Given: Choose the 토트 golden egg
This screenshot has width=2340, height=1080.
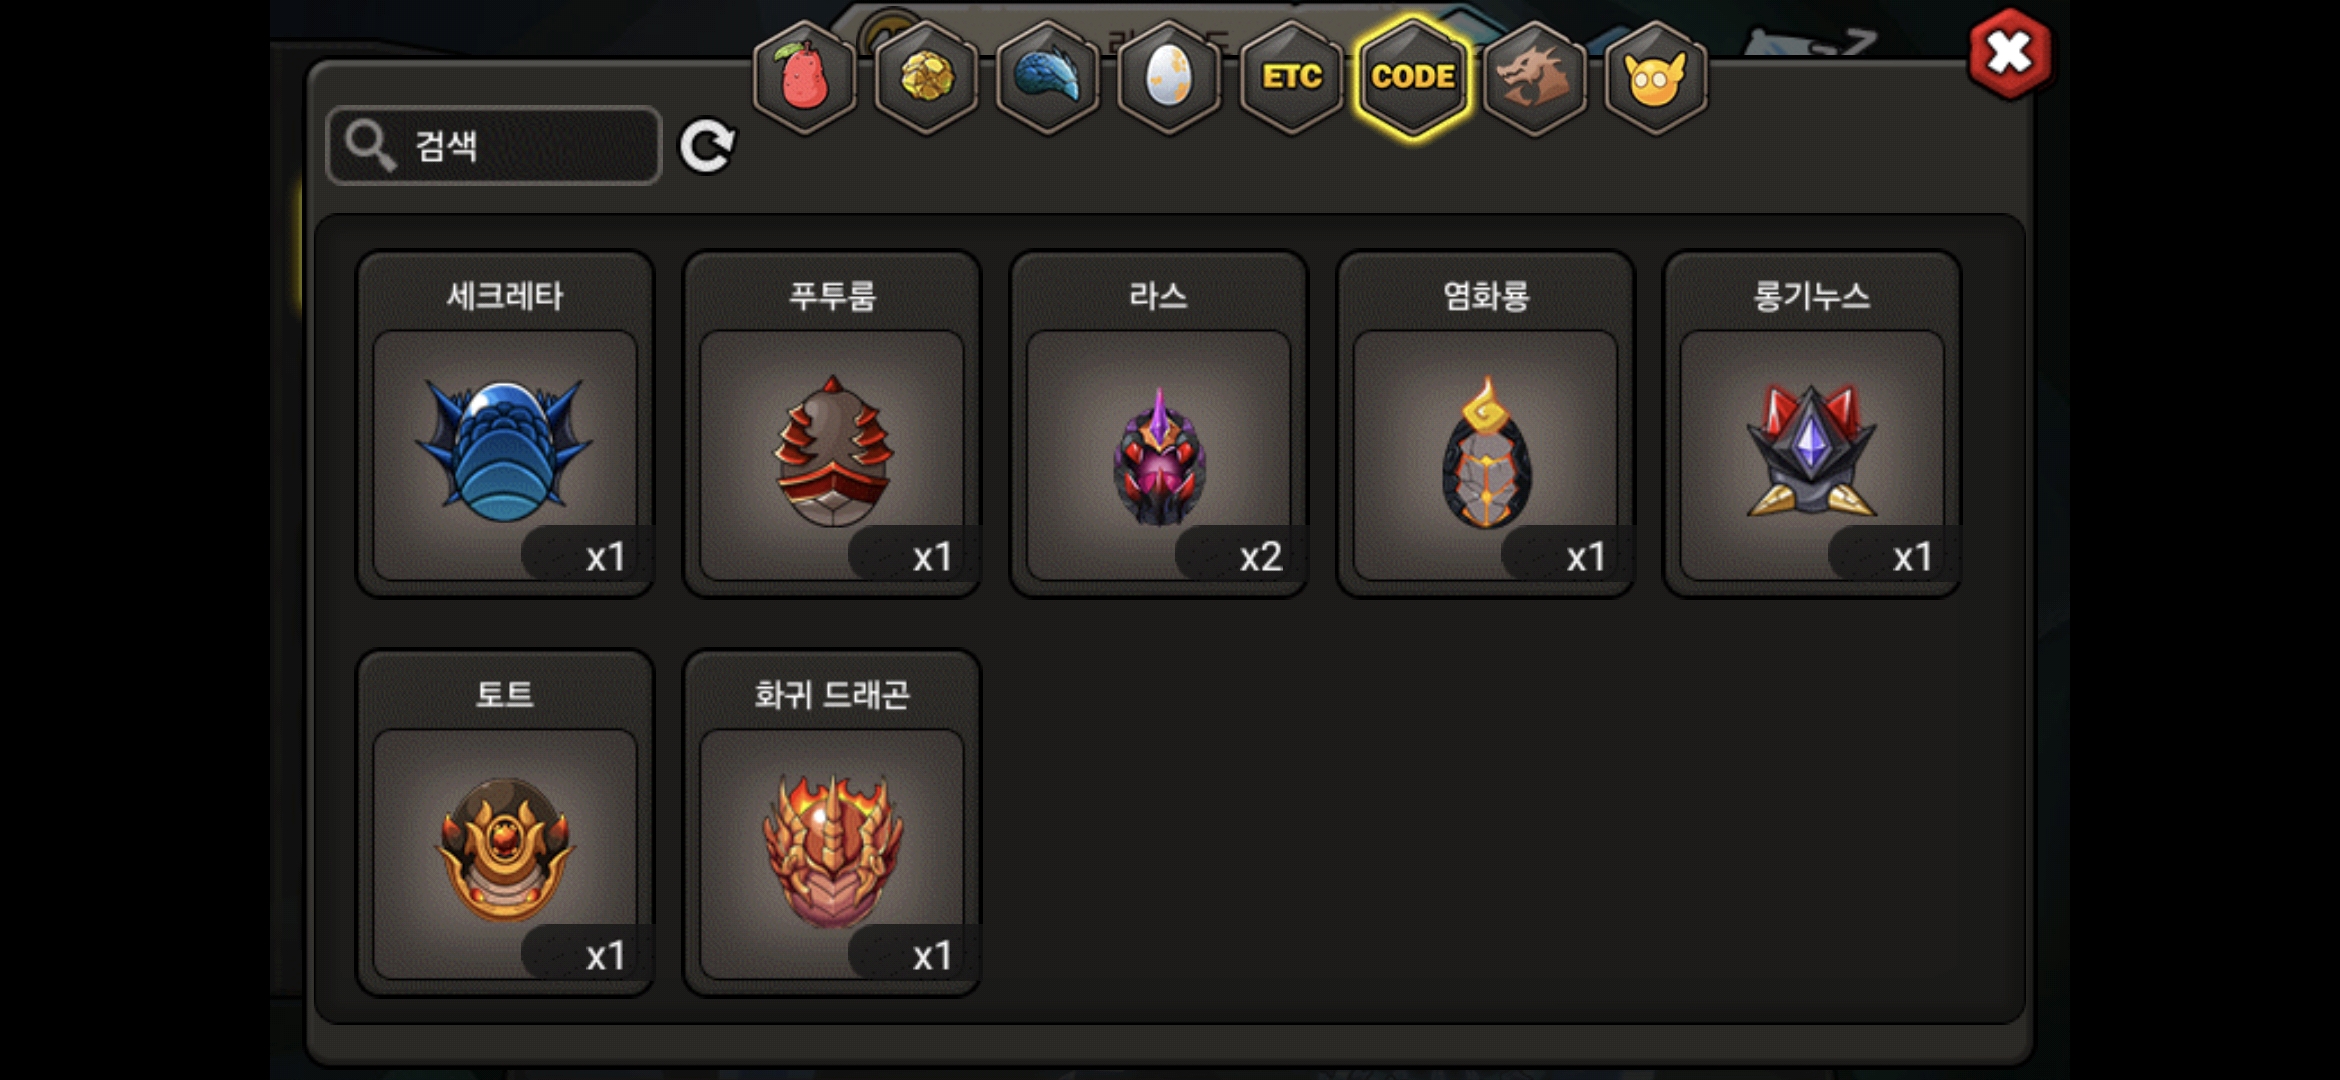Looking at the screenshot, I should click(x=505, y=823).
